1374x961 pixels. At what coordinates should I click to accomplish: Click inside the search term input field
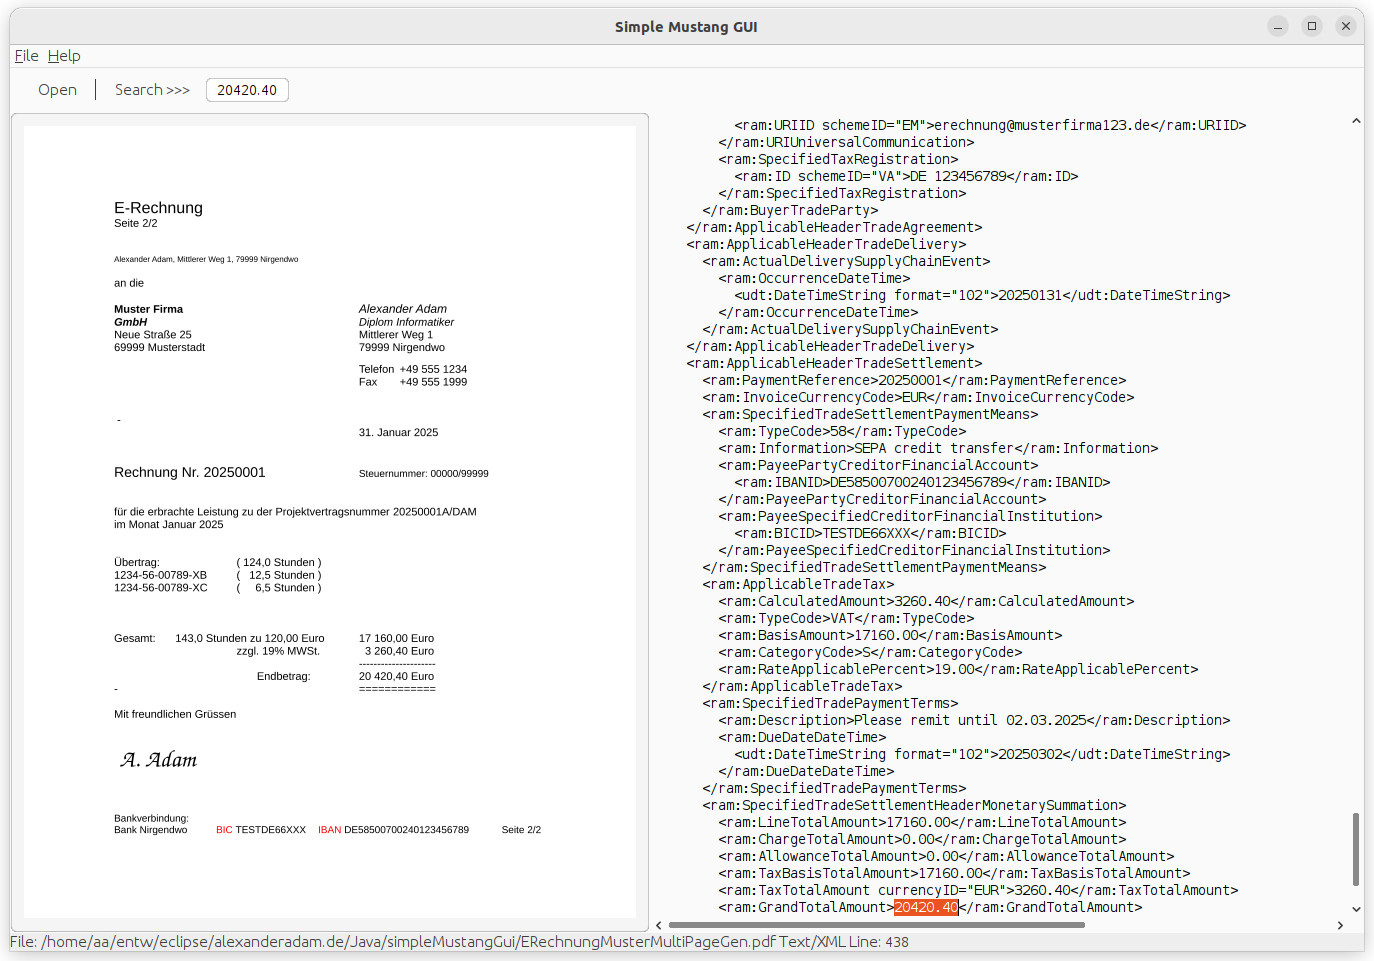(x=246, y=89)
